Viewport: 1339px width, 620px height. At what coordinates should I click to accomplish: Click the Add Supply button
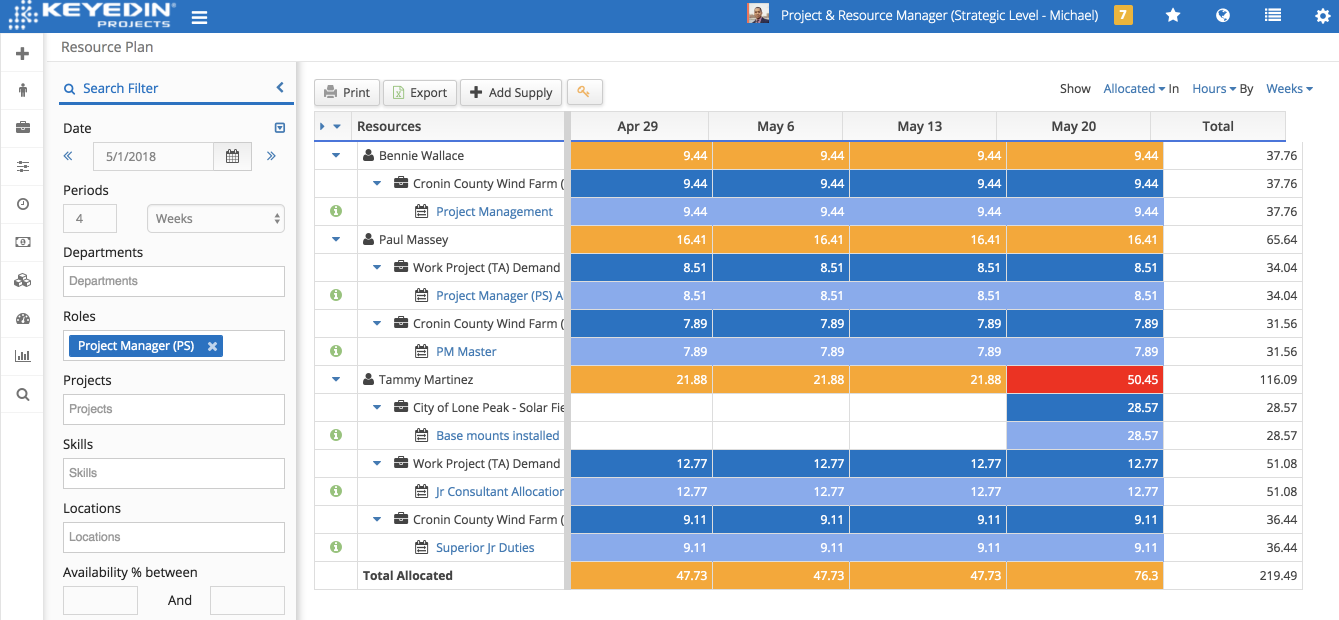pyautogui.click(x=511, y=93)
